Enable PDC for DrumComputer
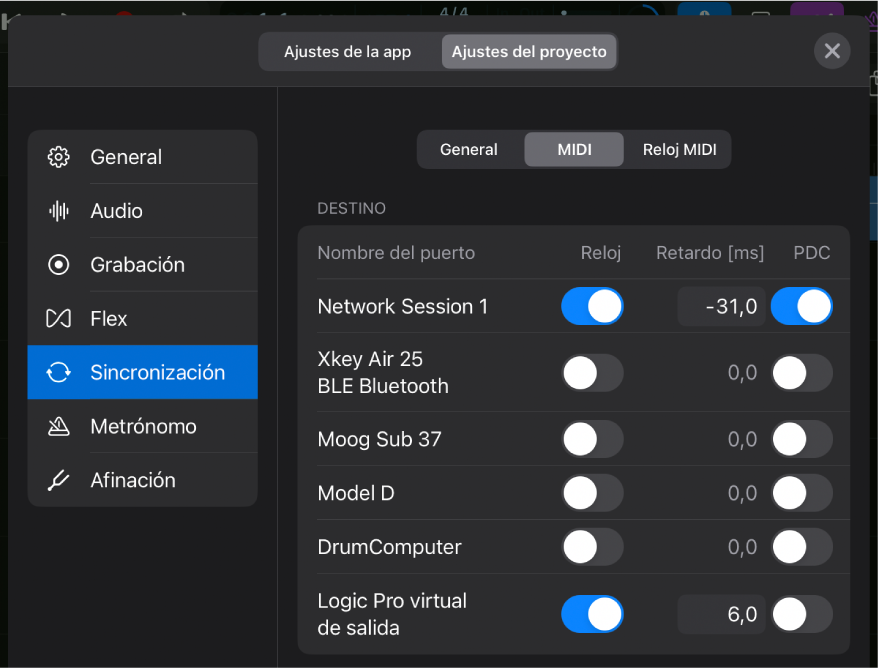The width and height of the screenshot is (878, 668). 802,547
